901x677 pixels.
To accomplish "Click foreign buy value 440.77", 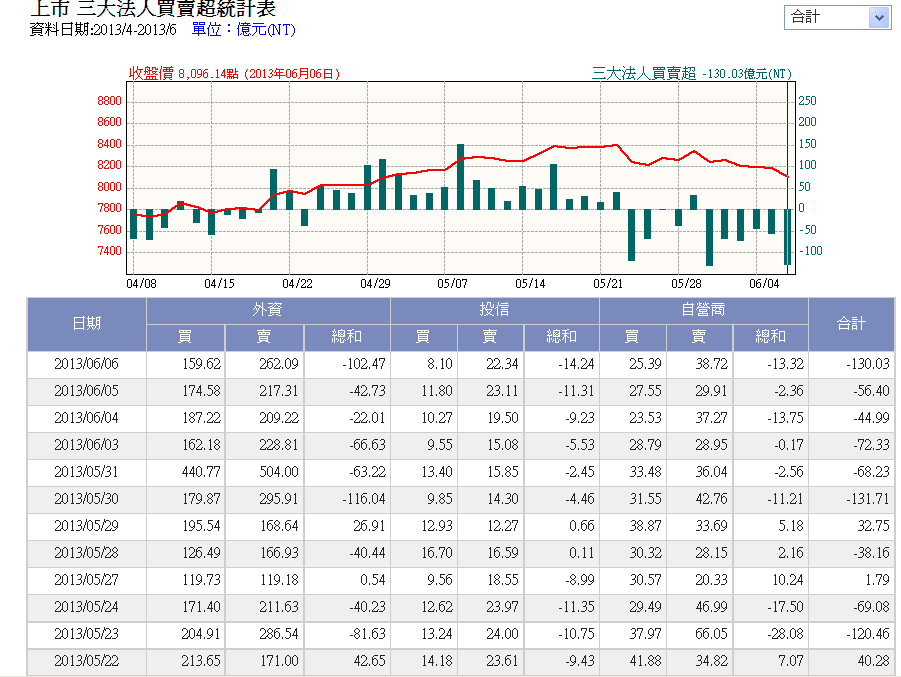I will [202, 472].
